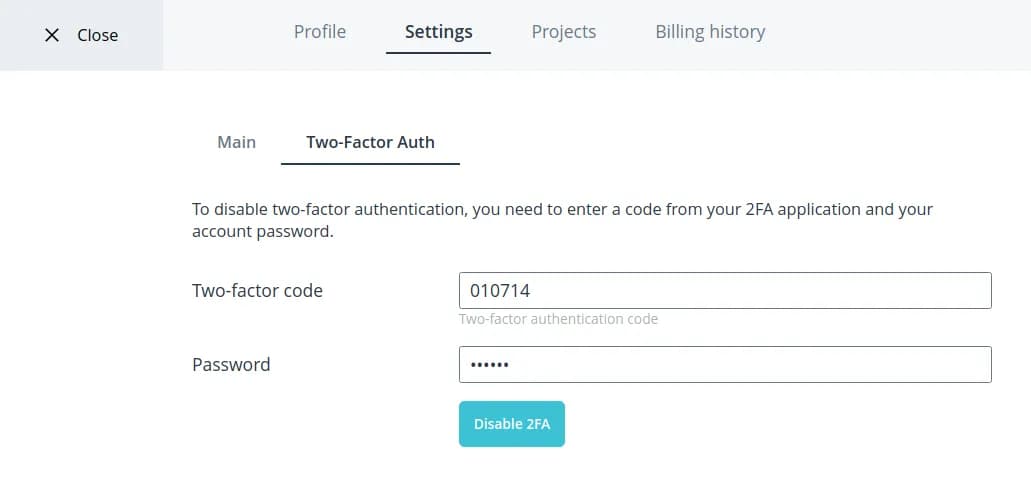1031x495 pixels.
Task: Select the Main settings sub-tab
Action: coord(236,142)
